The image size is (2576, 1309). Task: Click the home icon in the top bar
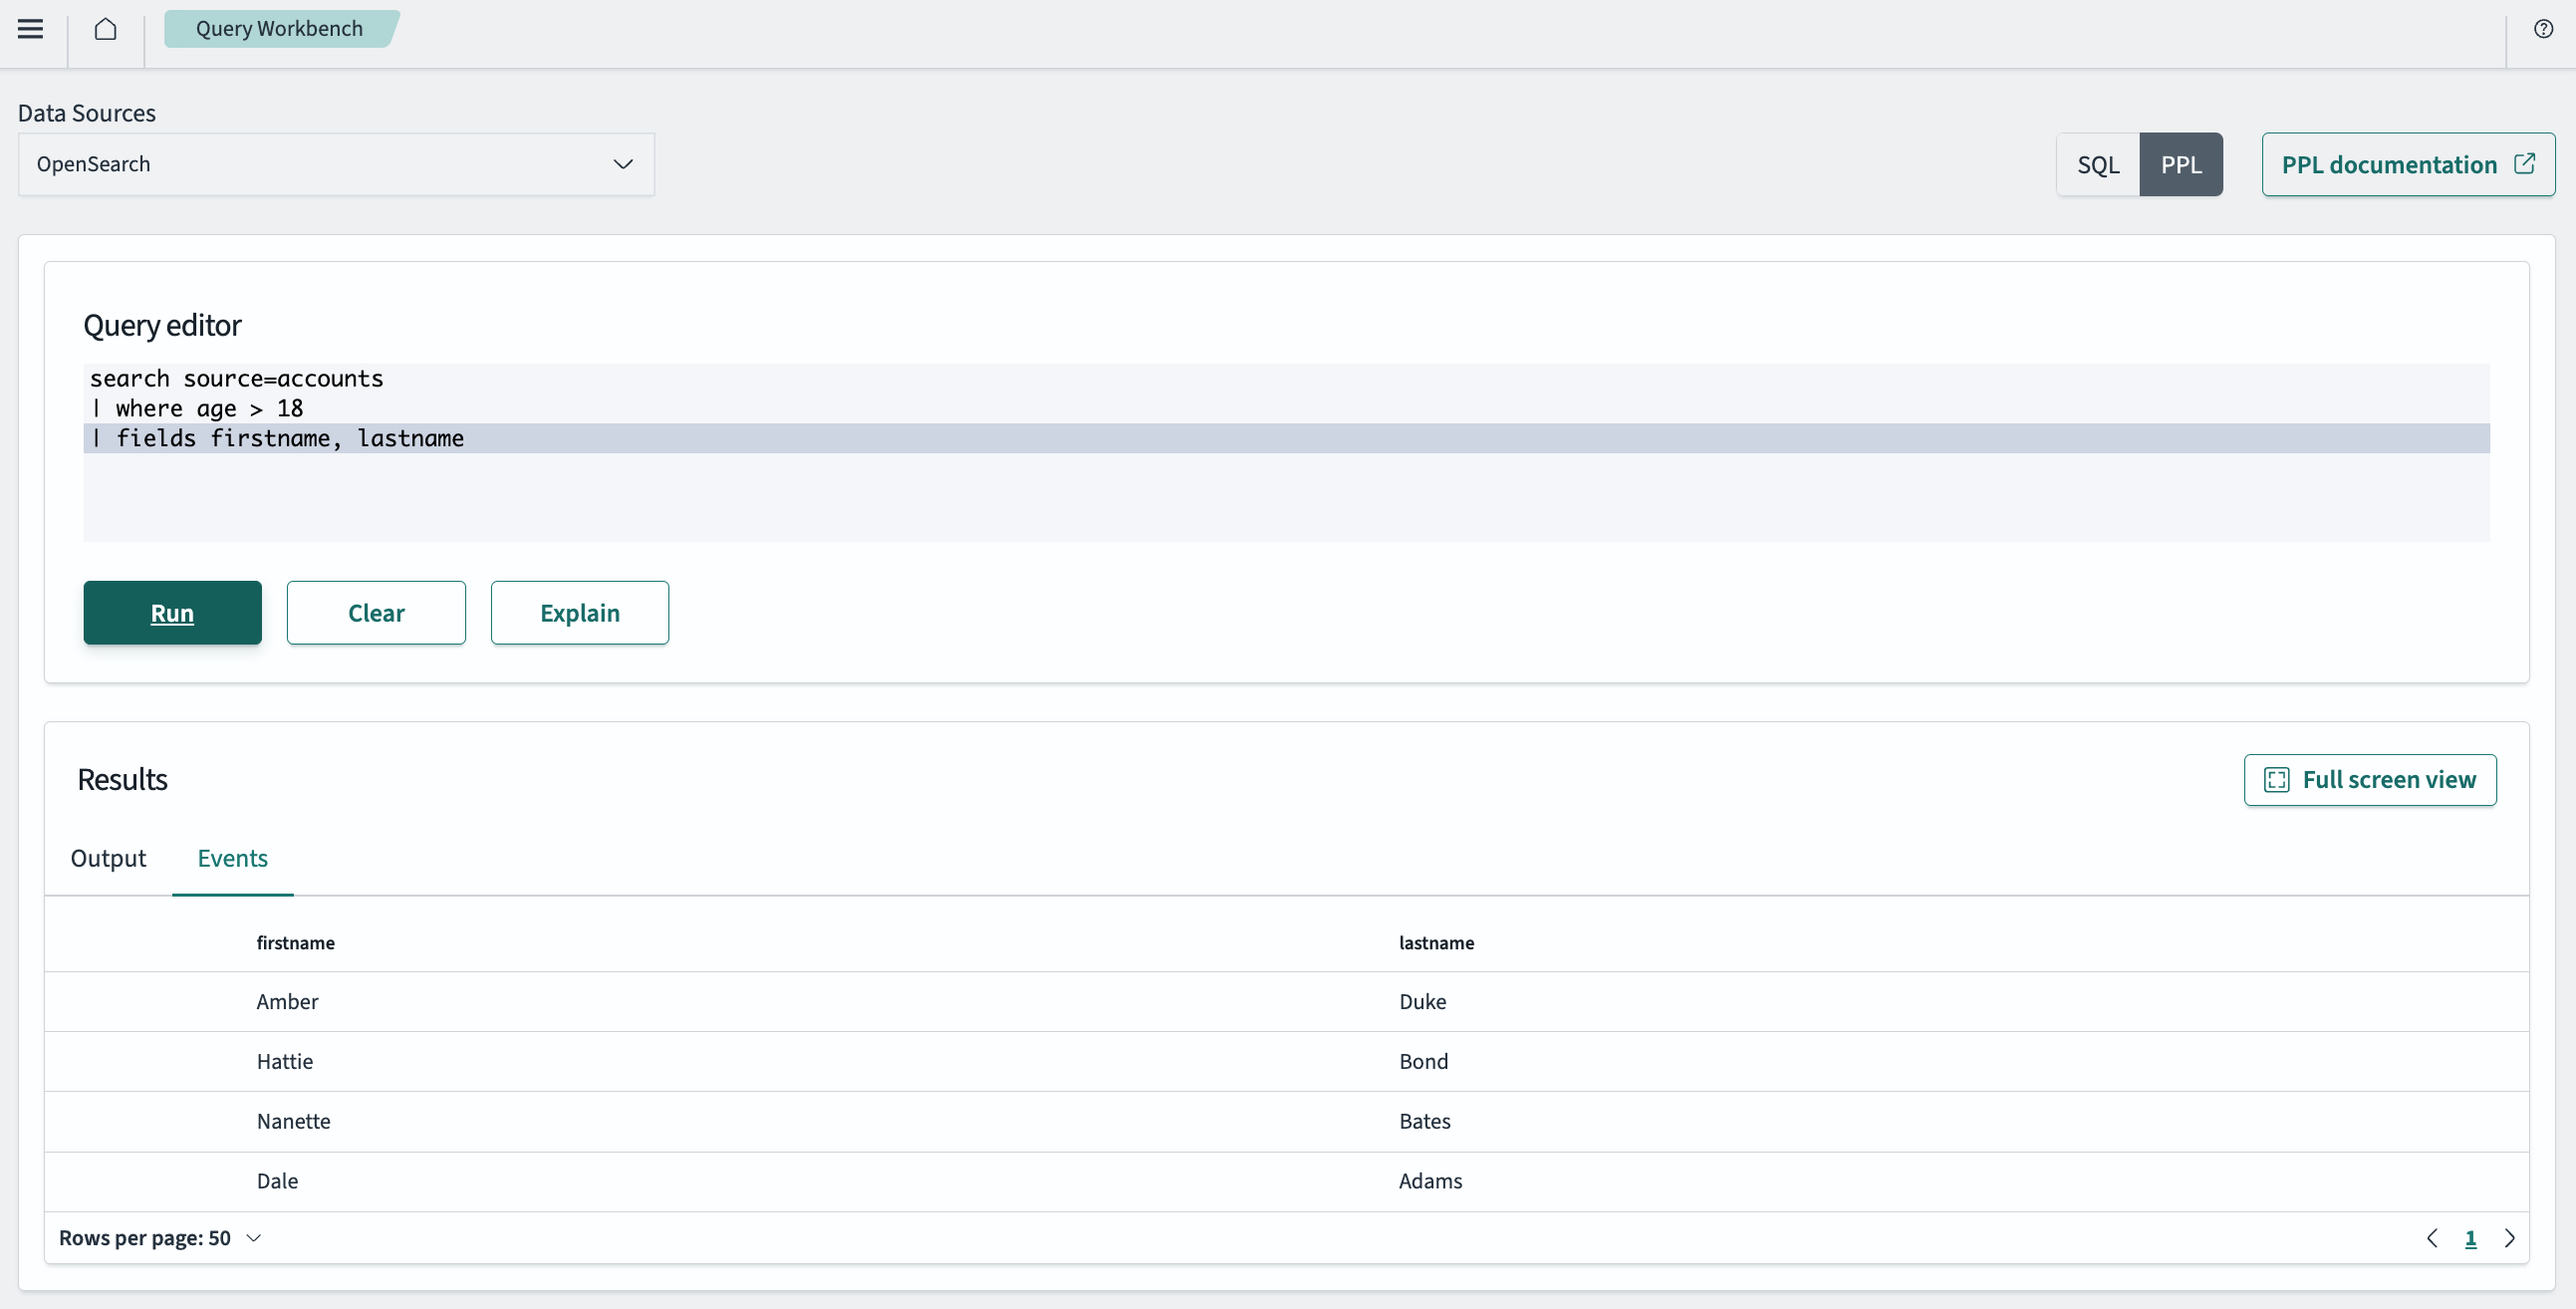106,29
